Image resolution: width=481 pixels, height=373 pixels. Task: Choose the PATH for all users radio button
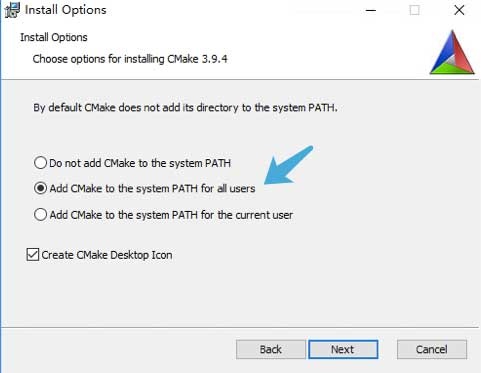pos(40,188)
